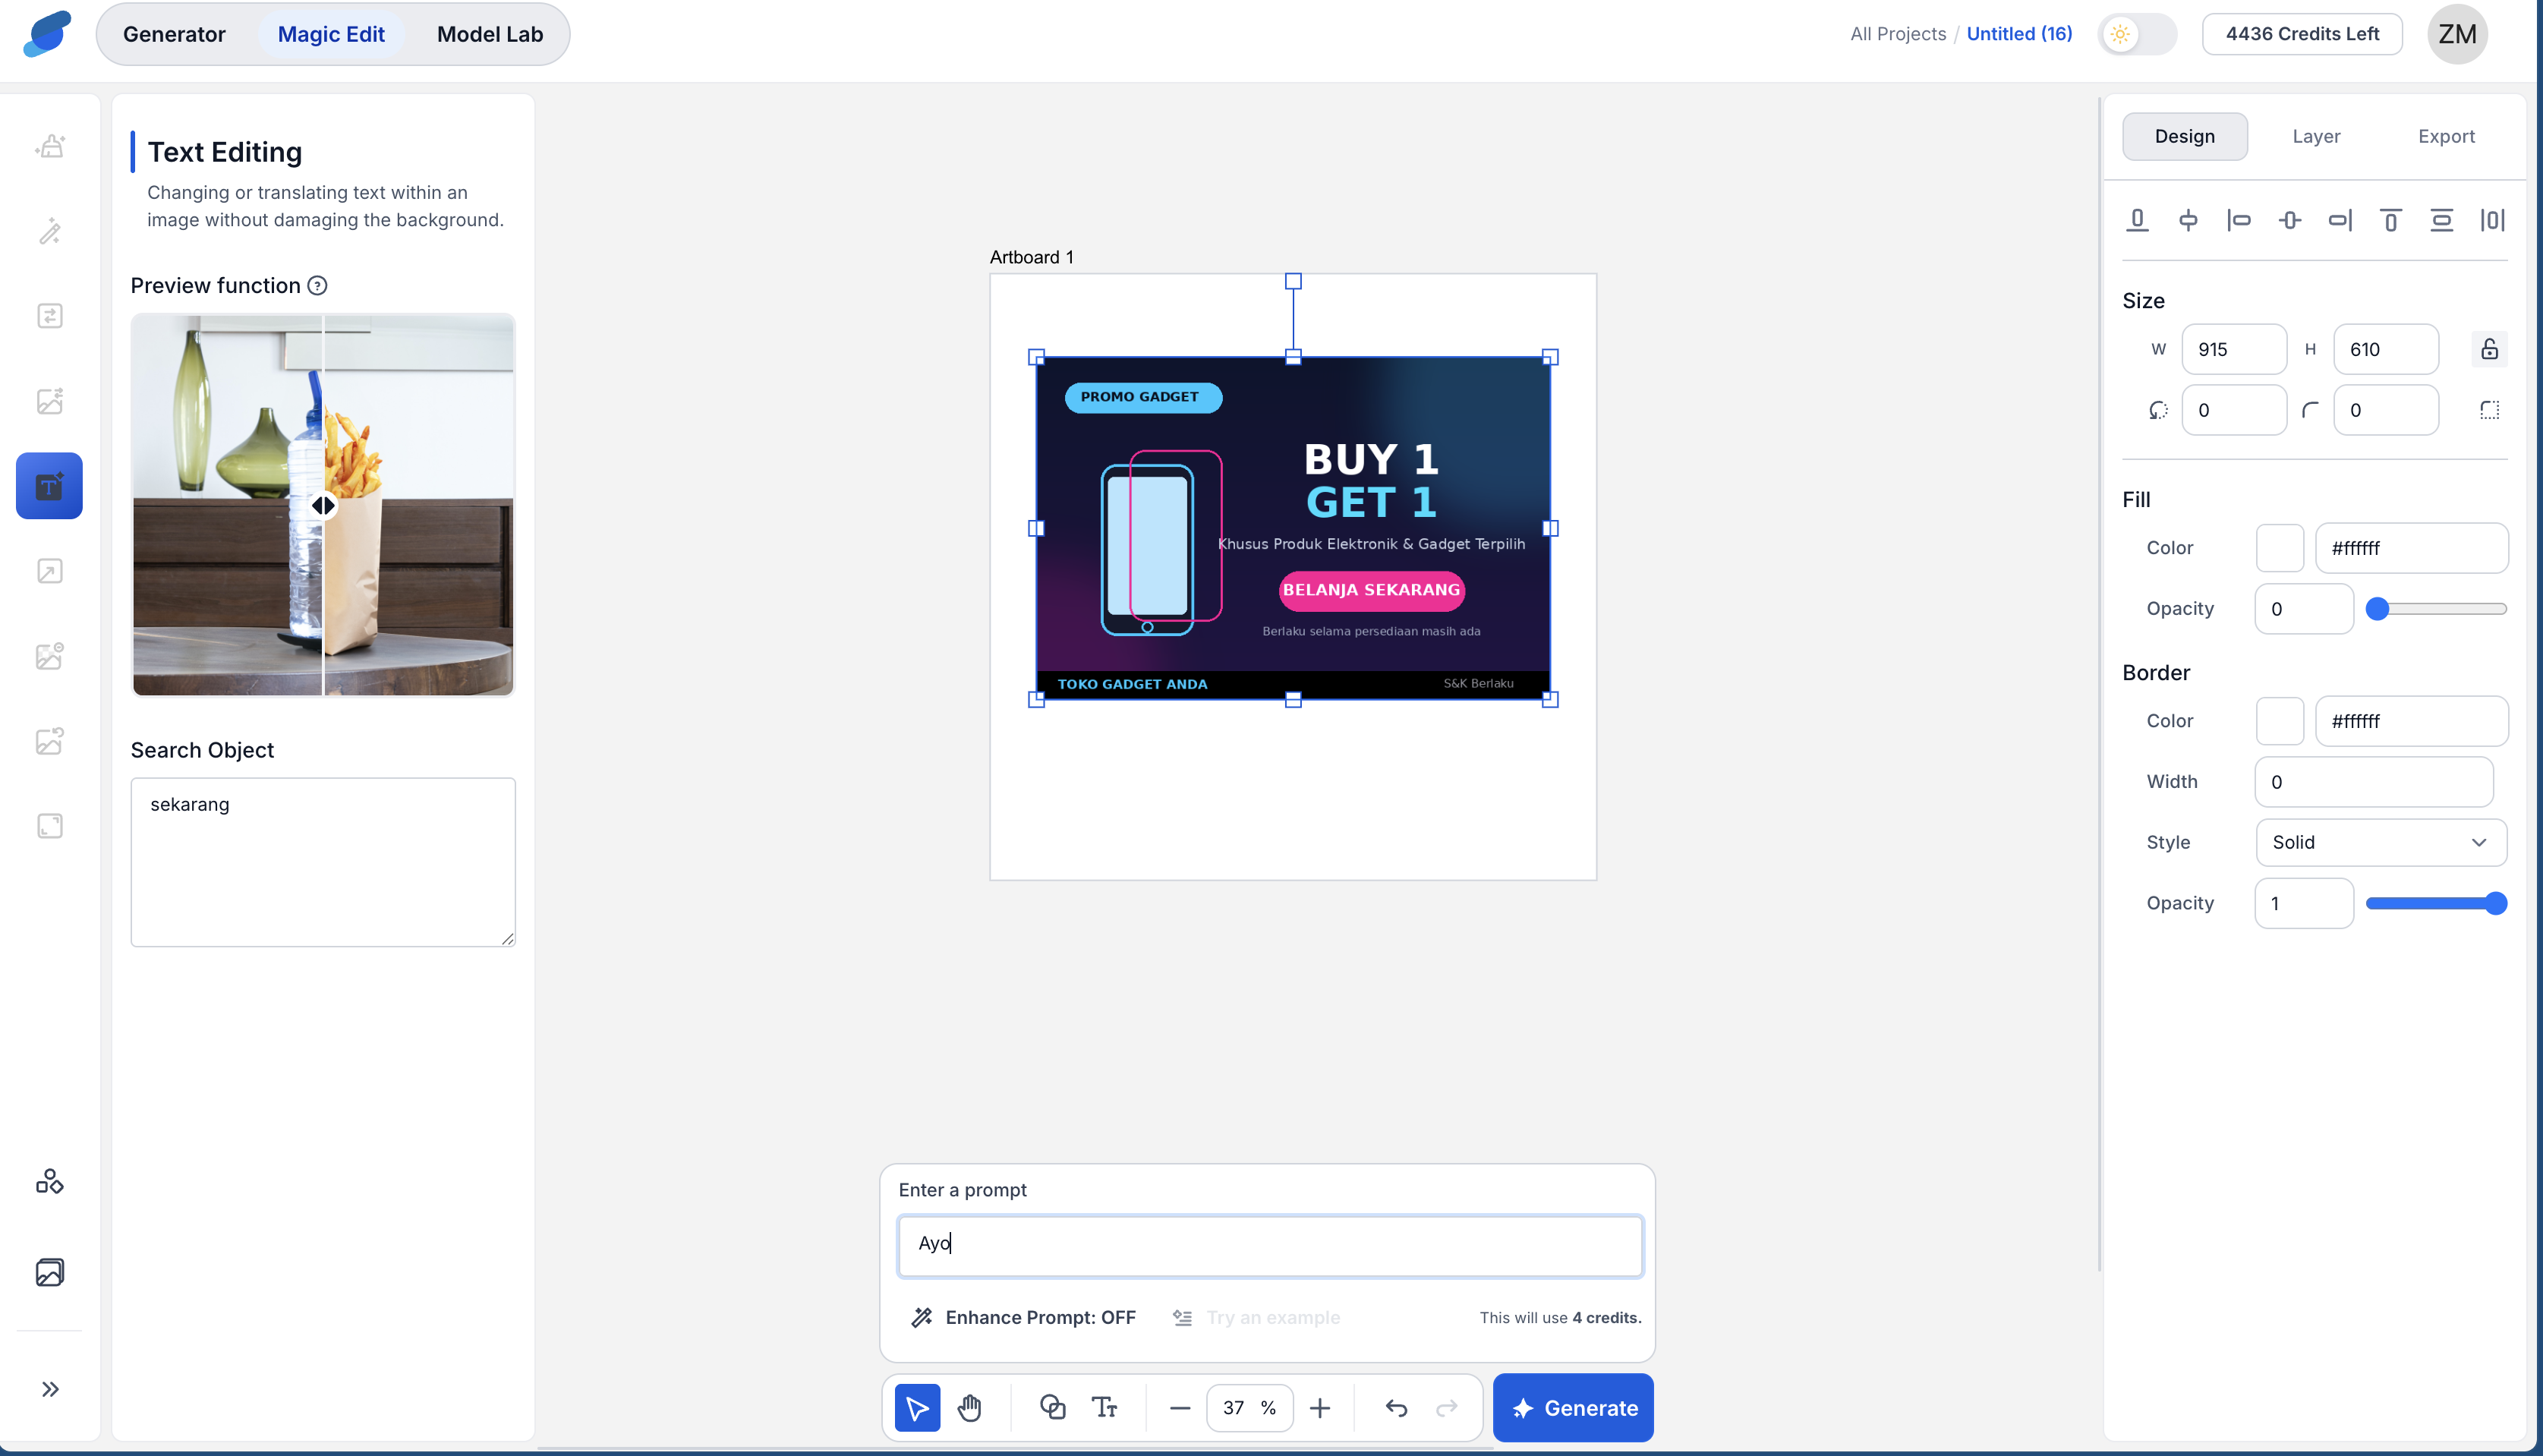
Task: Click the Height H size field
Action: click(2386, 349)
